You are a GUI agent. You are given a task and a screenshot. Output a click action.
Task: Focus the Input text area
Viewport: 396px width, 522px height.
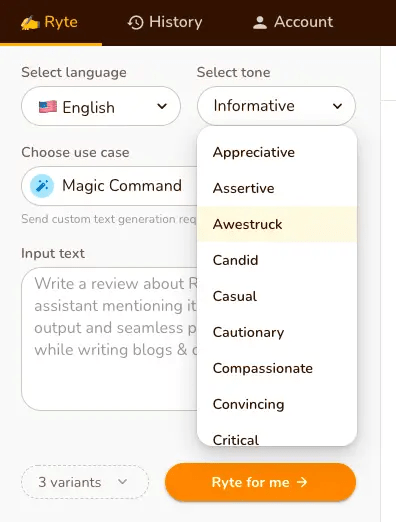110,339
